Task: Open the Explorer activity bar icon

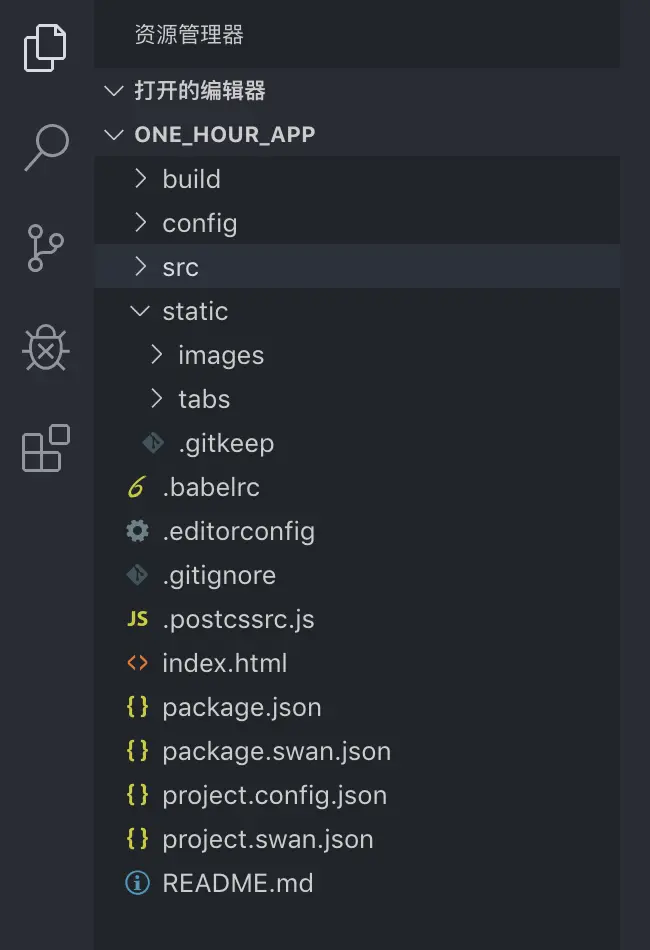Action: coord(46,47)
